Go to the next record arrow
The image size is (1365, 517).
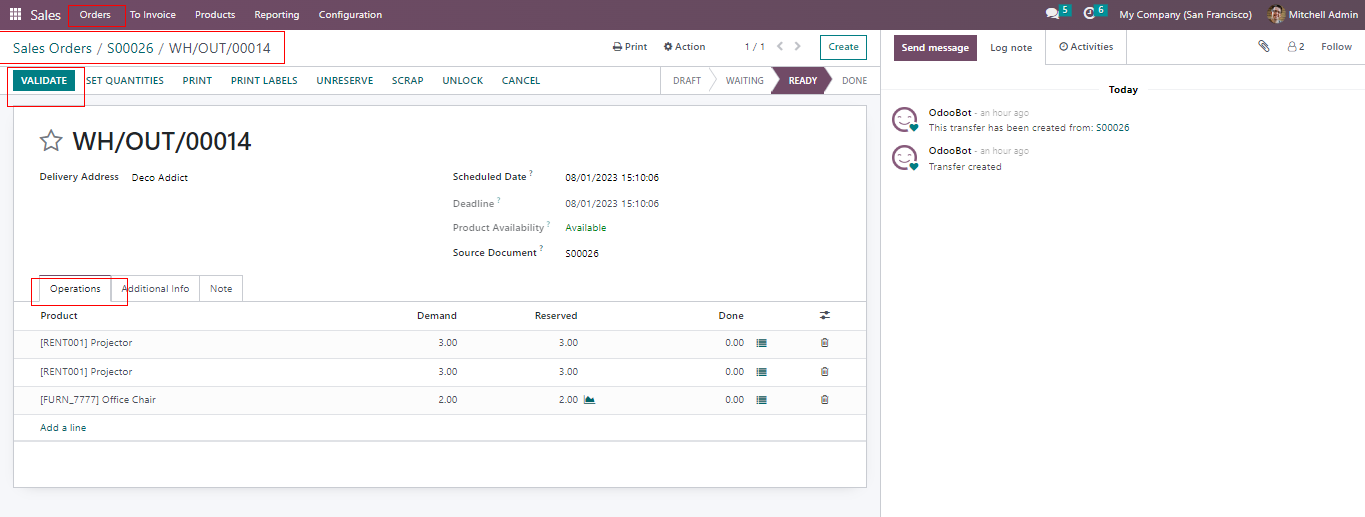point(797,47)
